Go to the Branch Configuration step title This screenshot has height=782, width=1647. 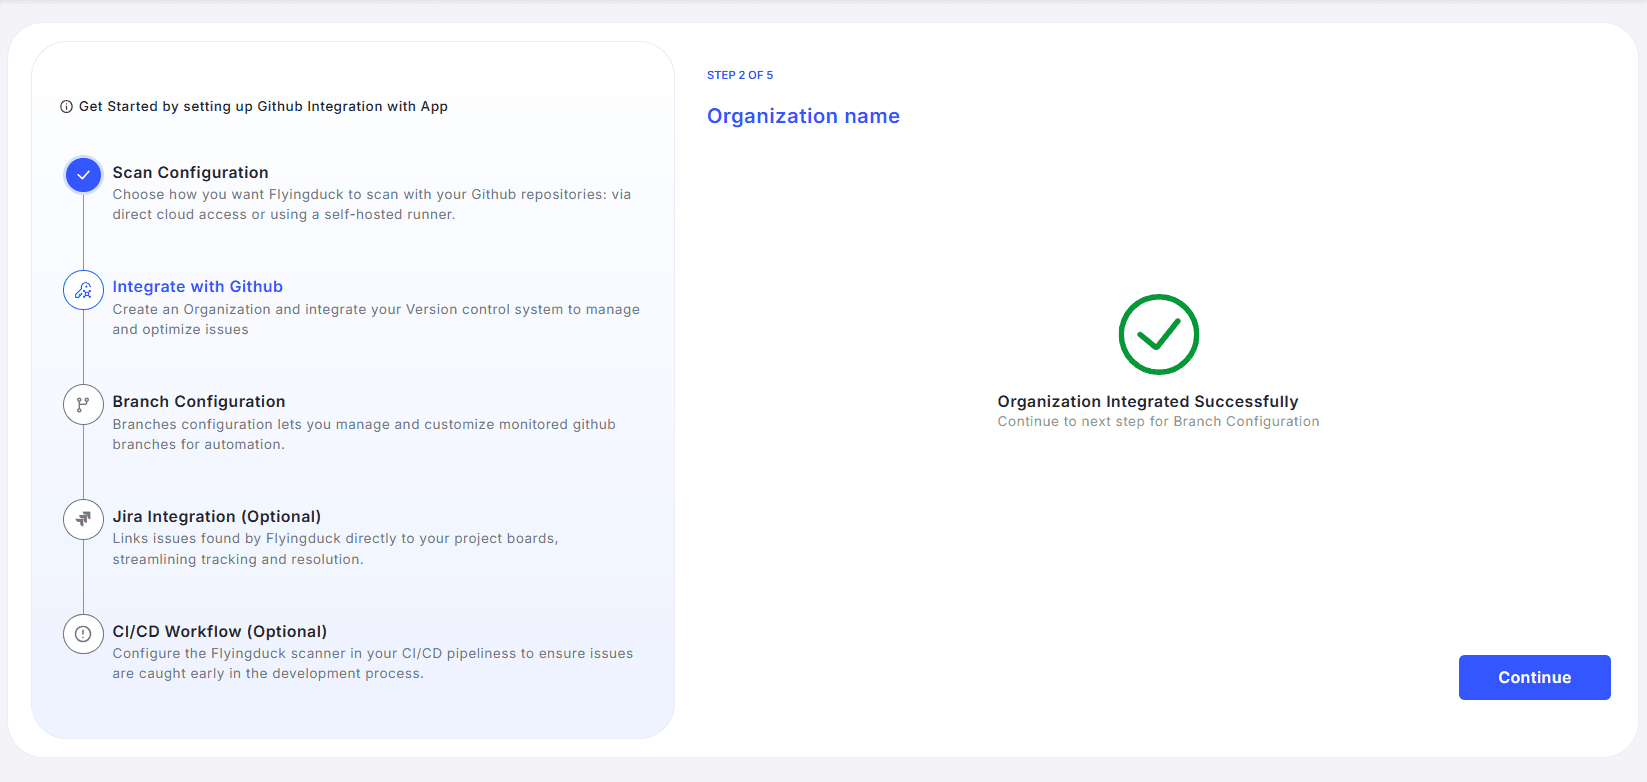(198, 401)
